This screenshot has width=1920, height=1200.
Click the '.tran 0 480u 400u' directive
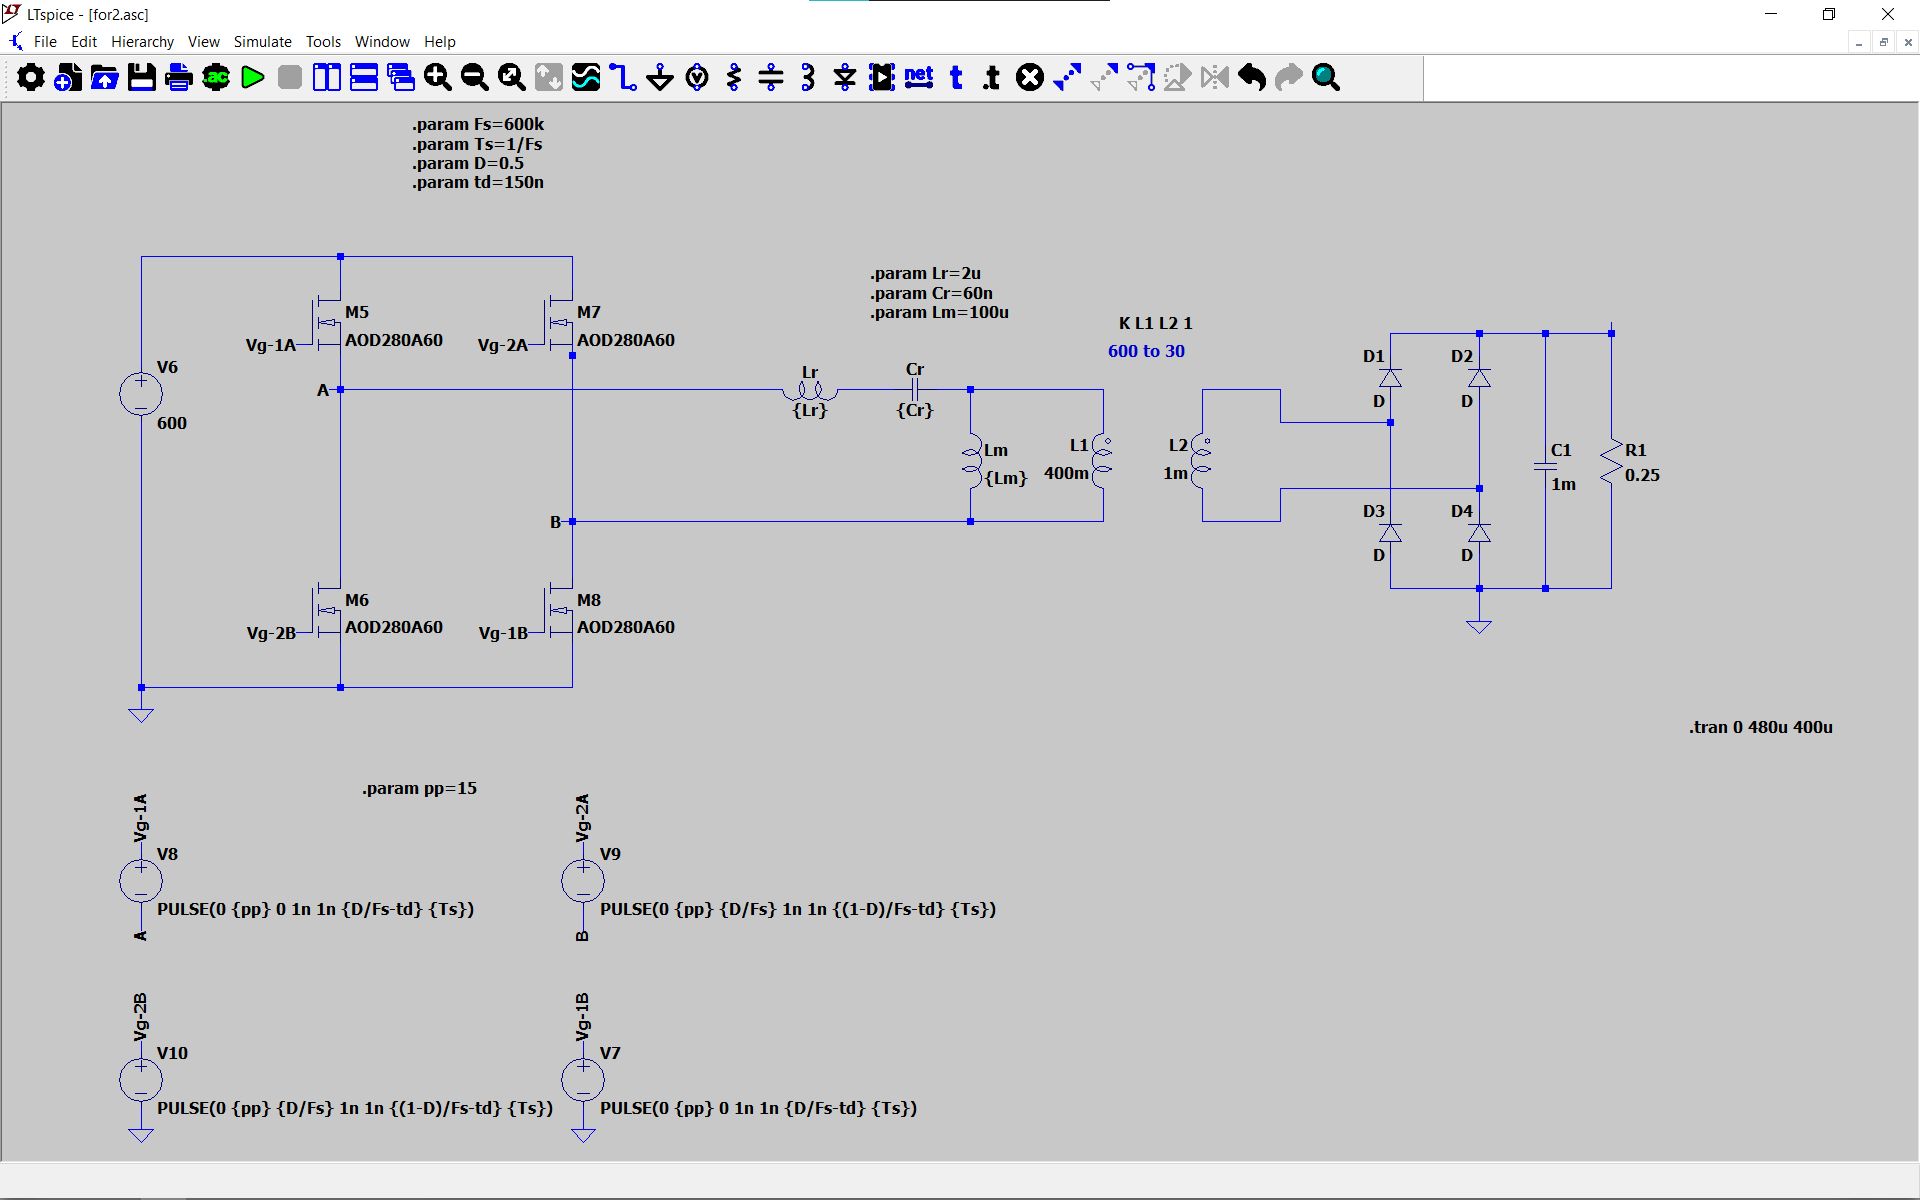pos(1760,727)
